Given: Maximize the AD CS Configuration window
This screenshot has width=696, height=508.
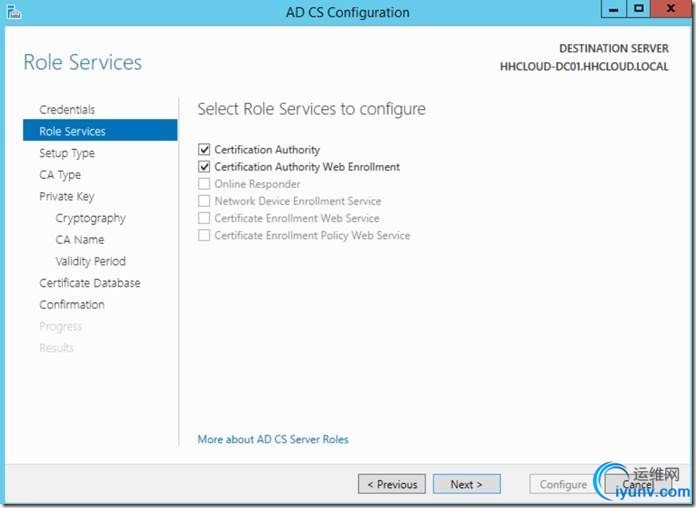Looking at the screenshot, I should [x=639, y=10].
